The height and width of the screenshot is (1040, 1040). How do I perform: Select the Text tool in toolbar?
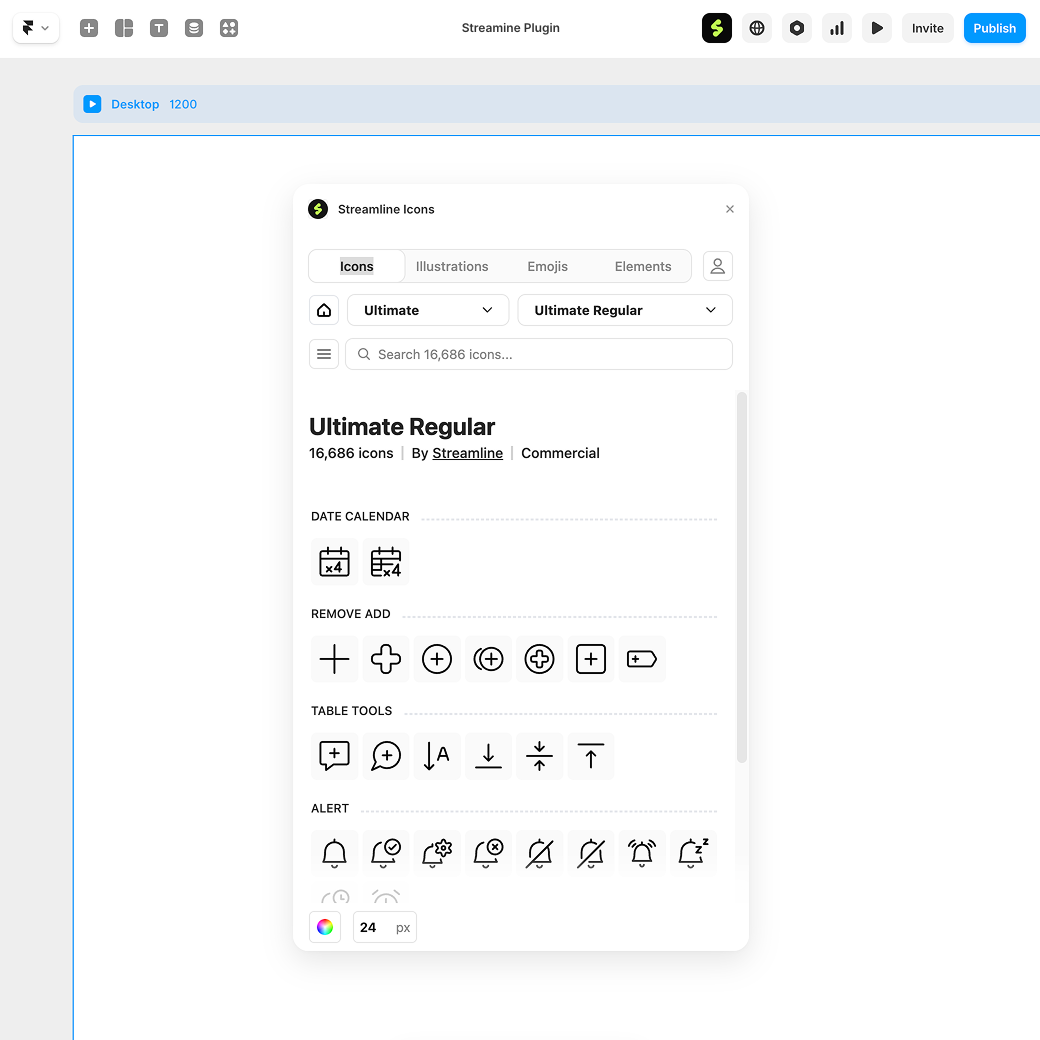pyautogui.click(x=159, y=28)
